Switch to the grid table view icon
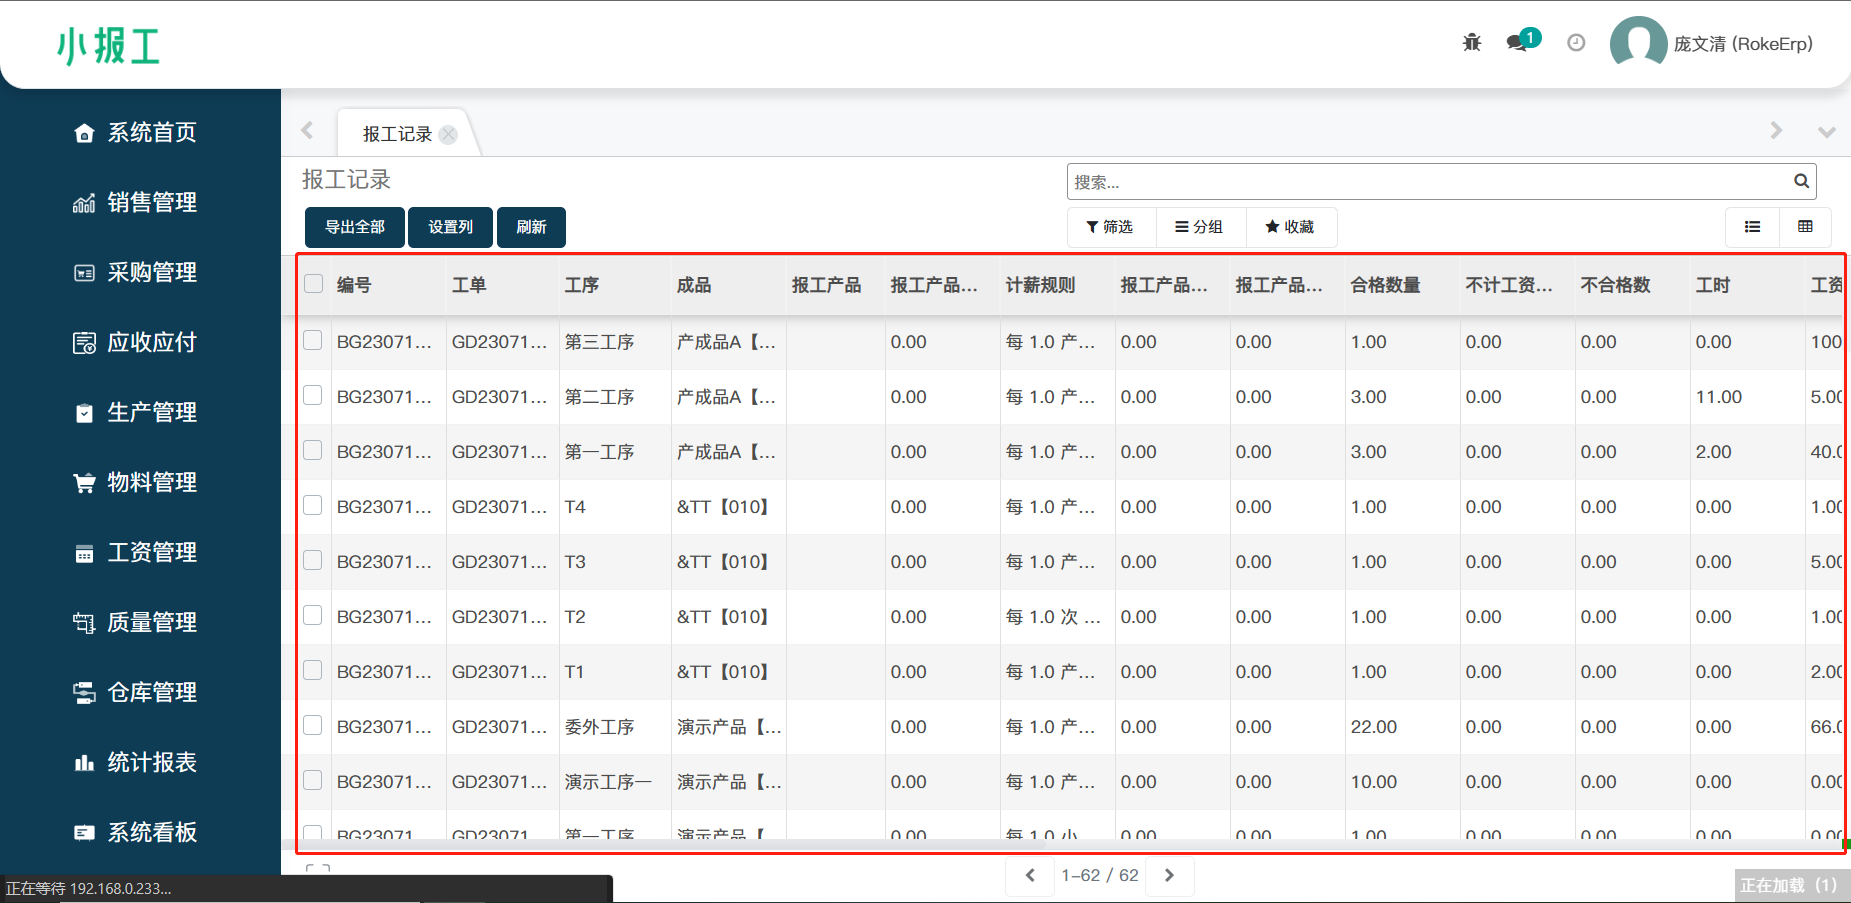 click(1805, 227)
